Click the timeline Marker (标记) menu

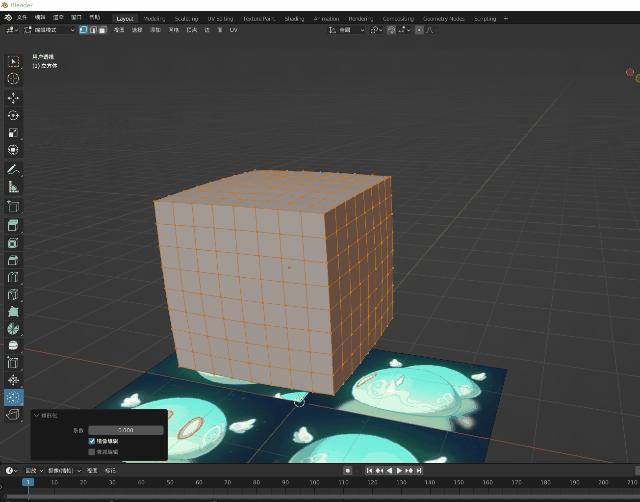[110, 471]
